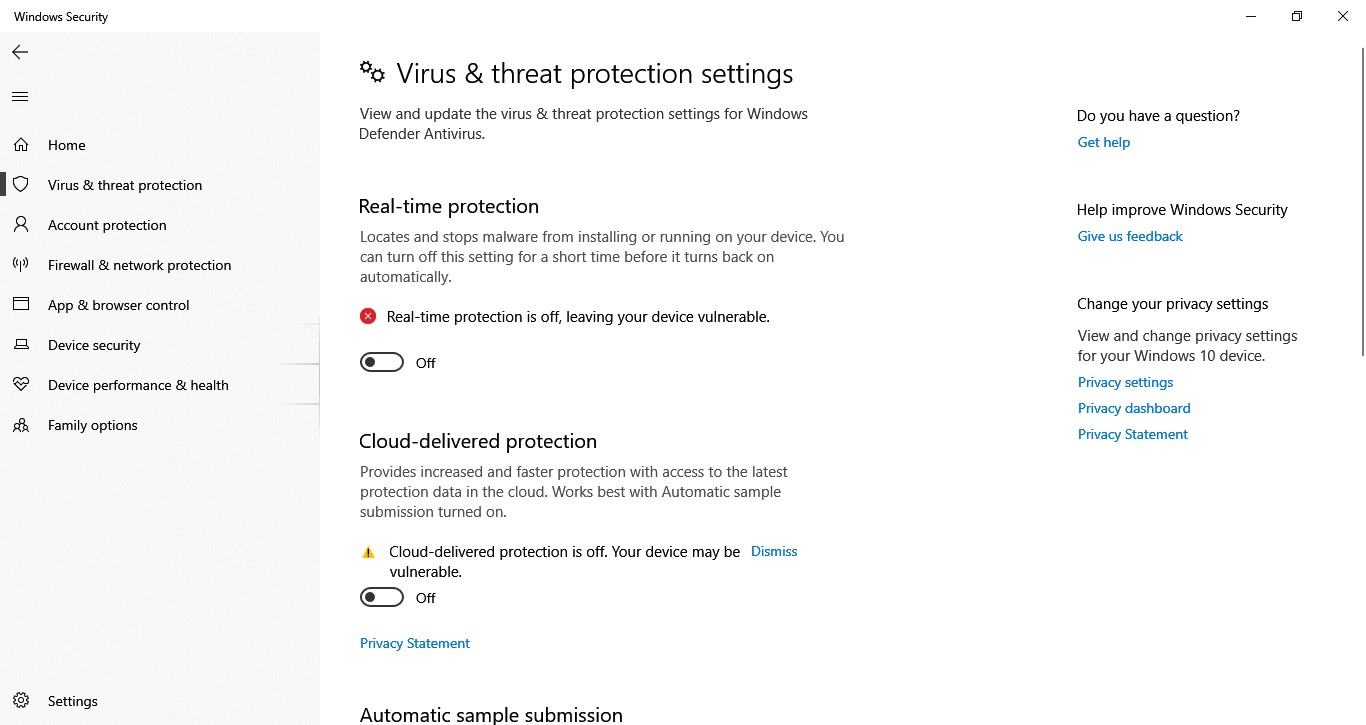Open Device performance & health heart icon

20,385
